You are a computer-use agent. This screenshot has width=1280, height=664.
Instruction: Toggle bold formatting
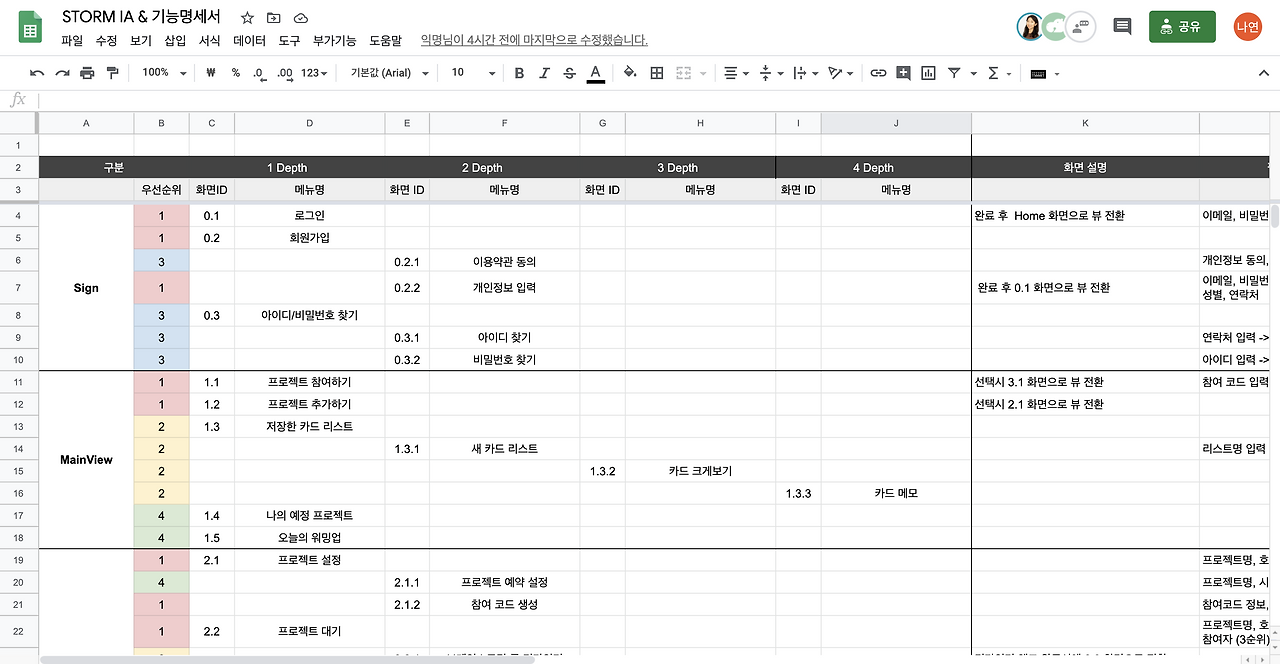point(518,72)
